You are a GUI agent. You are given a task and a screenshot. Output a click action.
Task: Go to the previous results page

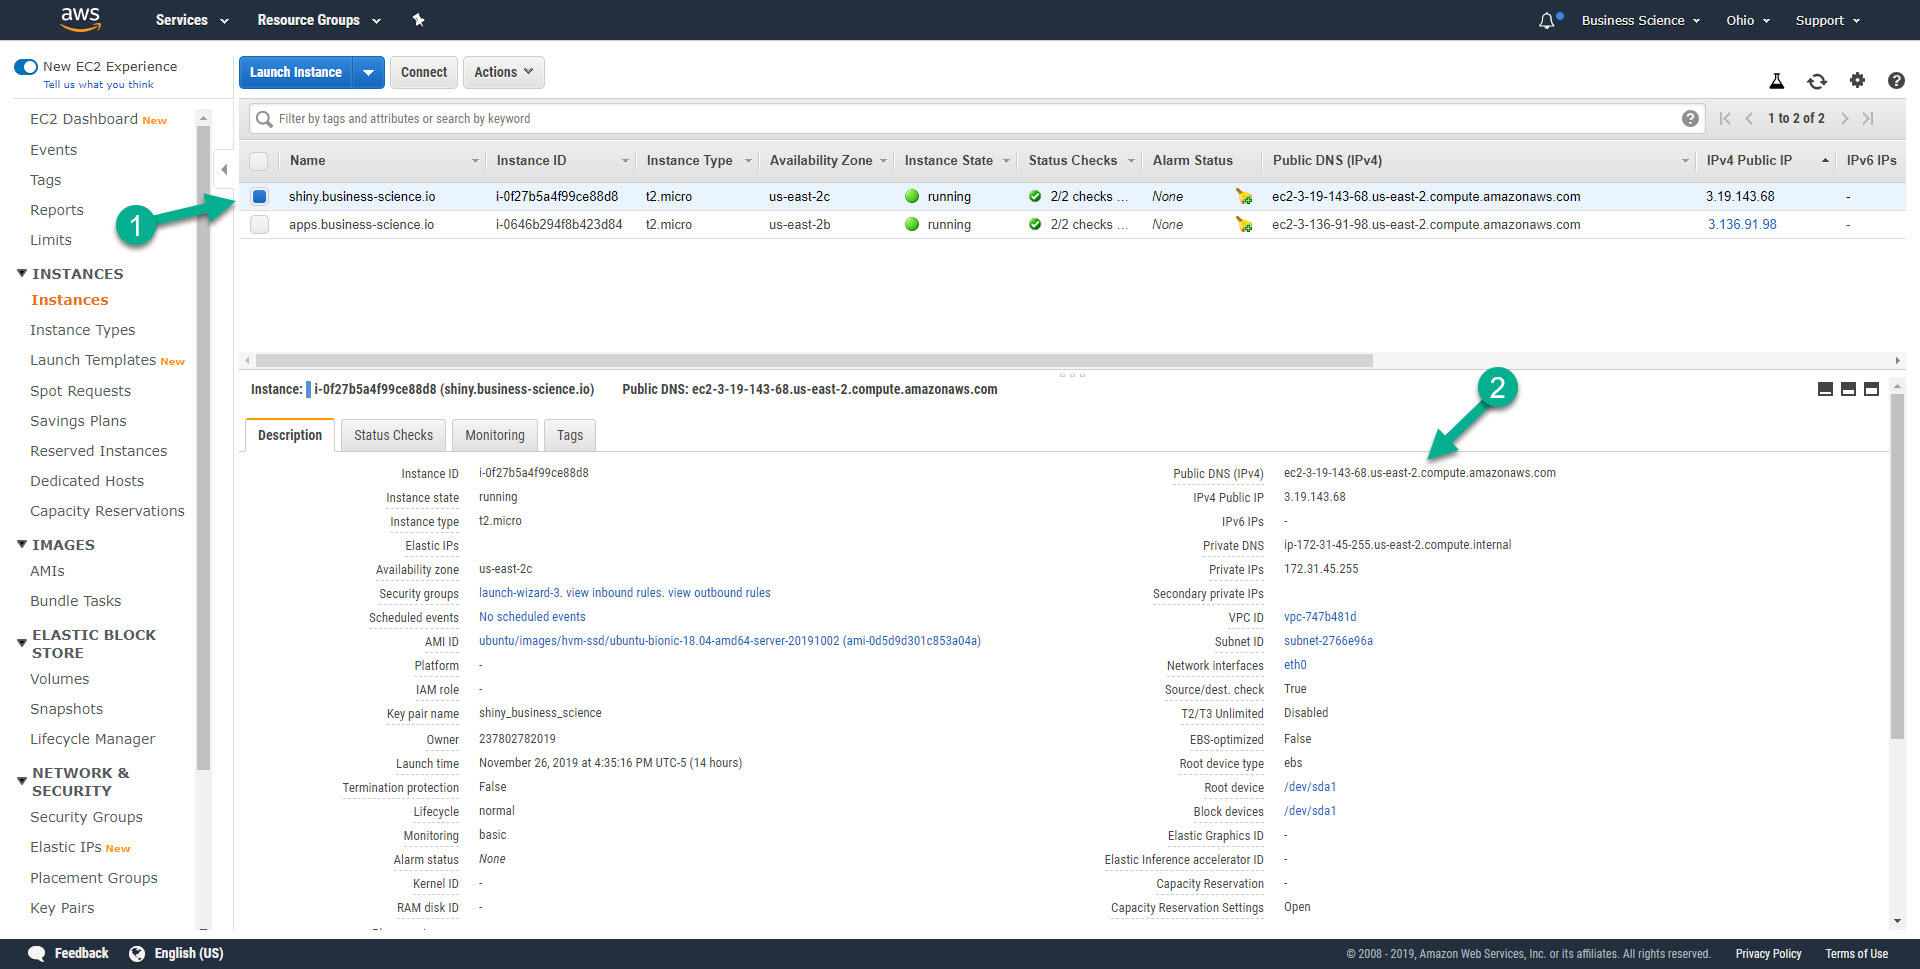pos(1749,118)
